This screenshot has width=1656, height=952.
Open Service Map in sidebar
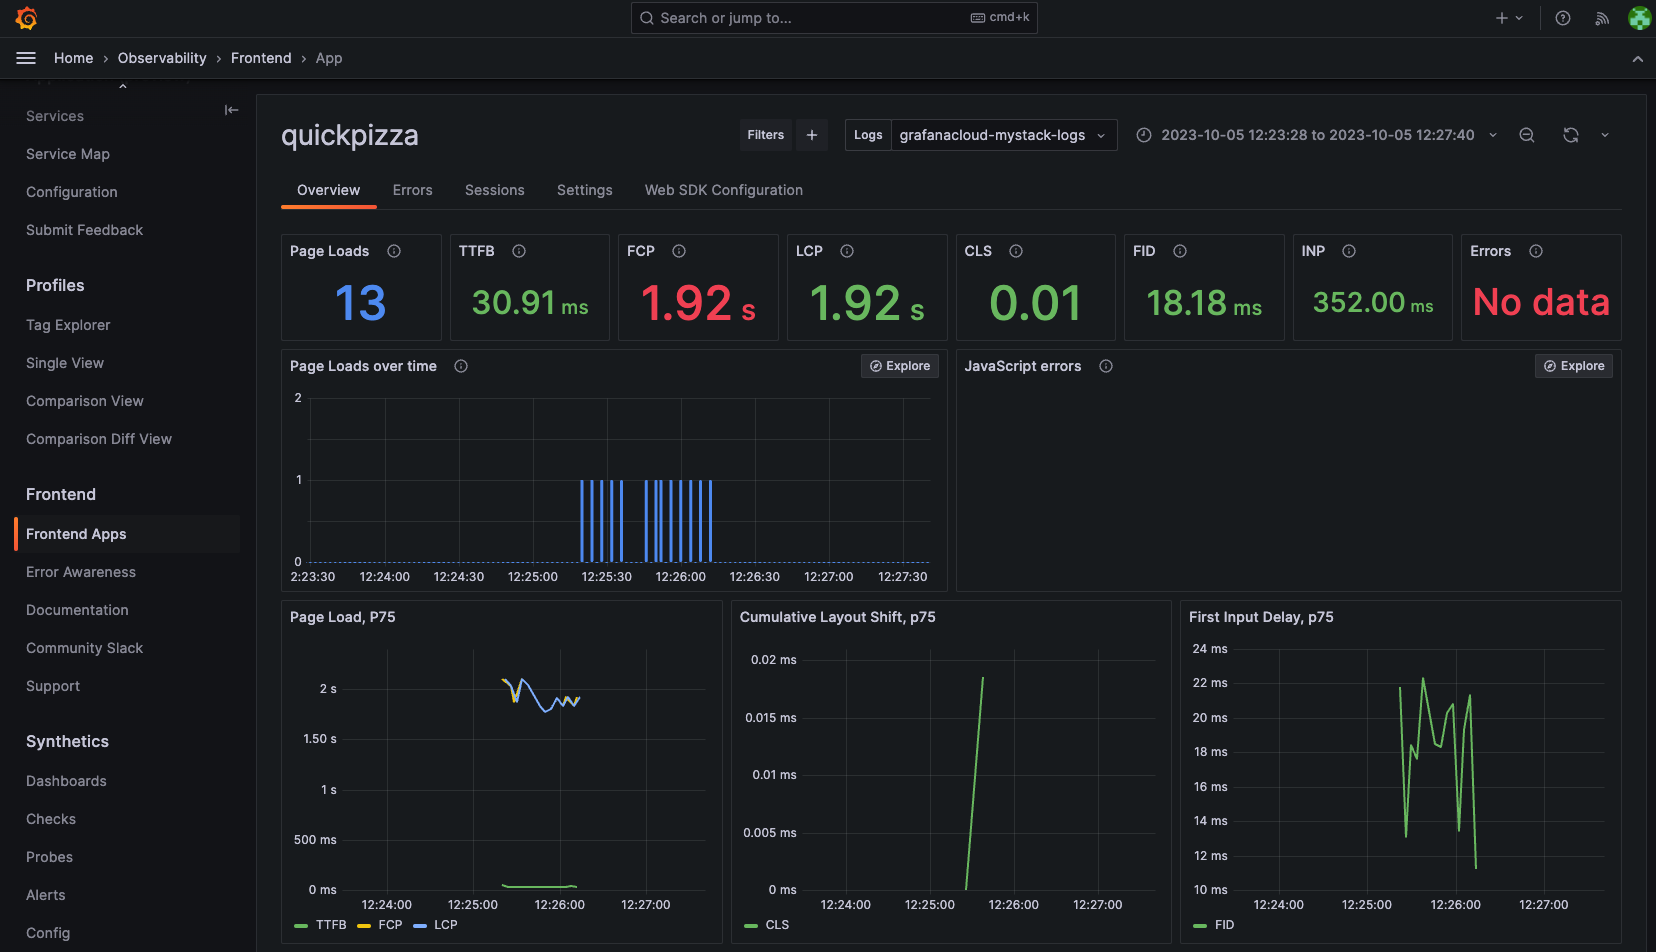coord(68,154)
